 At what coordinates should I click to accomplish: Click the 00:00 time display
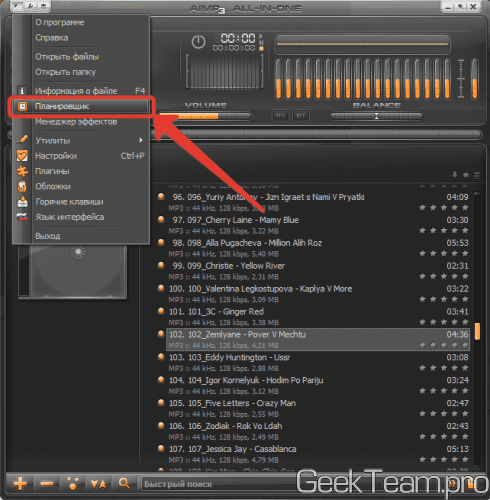tap(238, 38)
